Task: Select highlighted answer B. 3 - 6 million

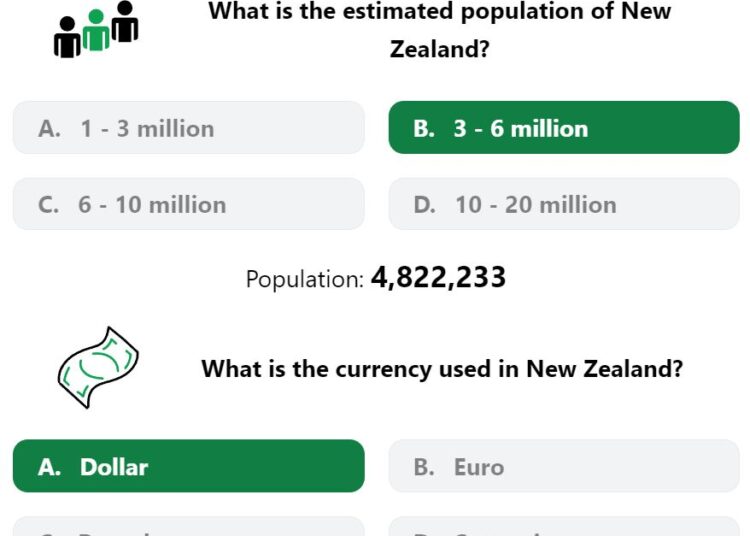Action: pyautogui.click(x=564, y=128)
